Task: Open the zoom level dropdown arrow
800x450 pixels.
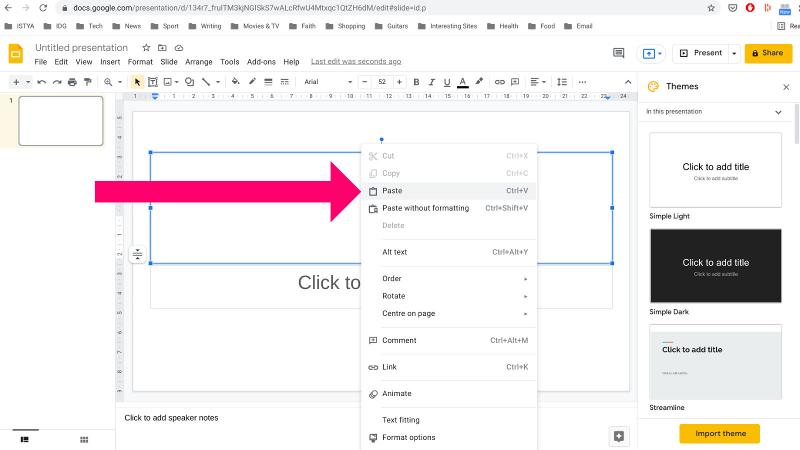Action: (x=120, y=82)
